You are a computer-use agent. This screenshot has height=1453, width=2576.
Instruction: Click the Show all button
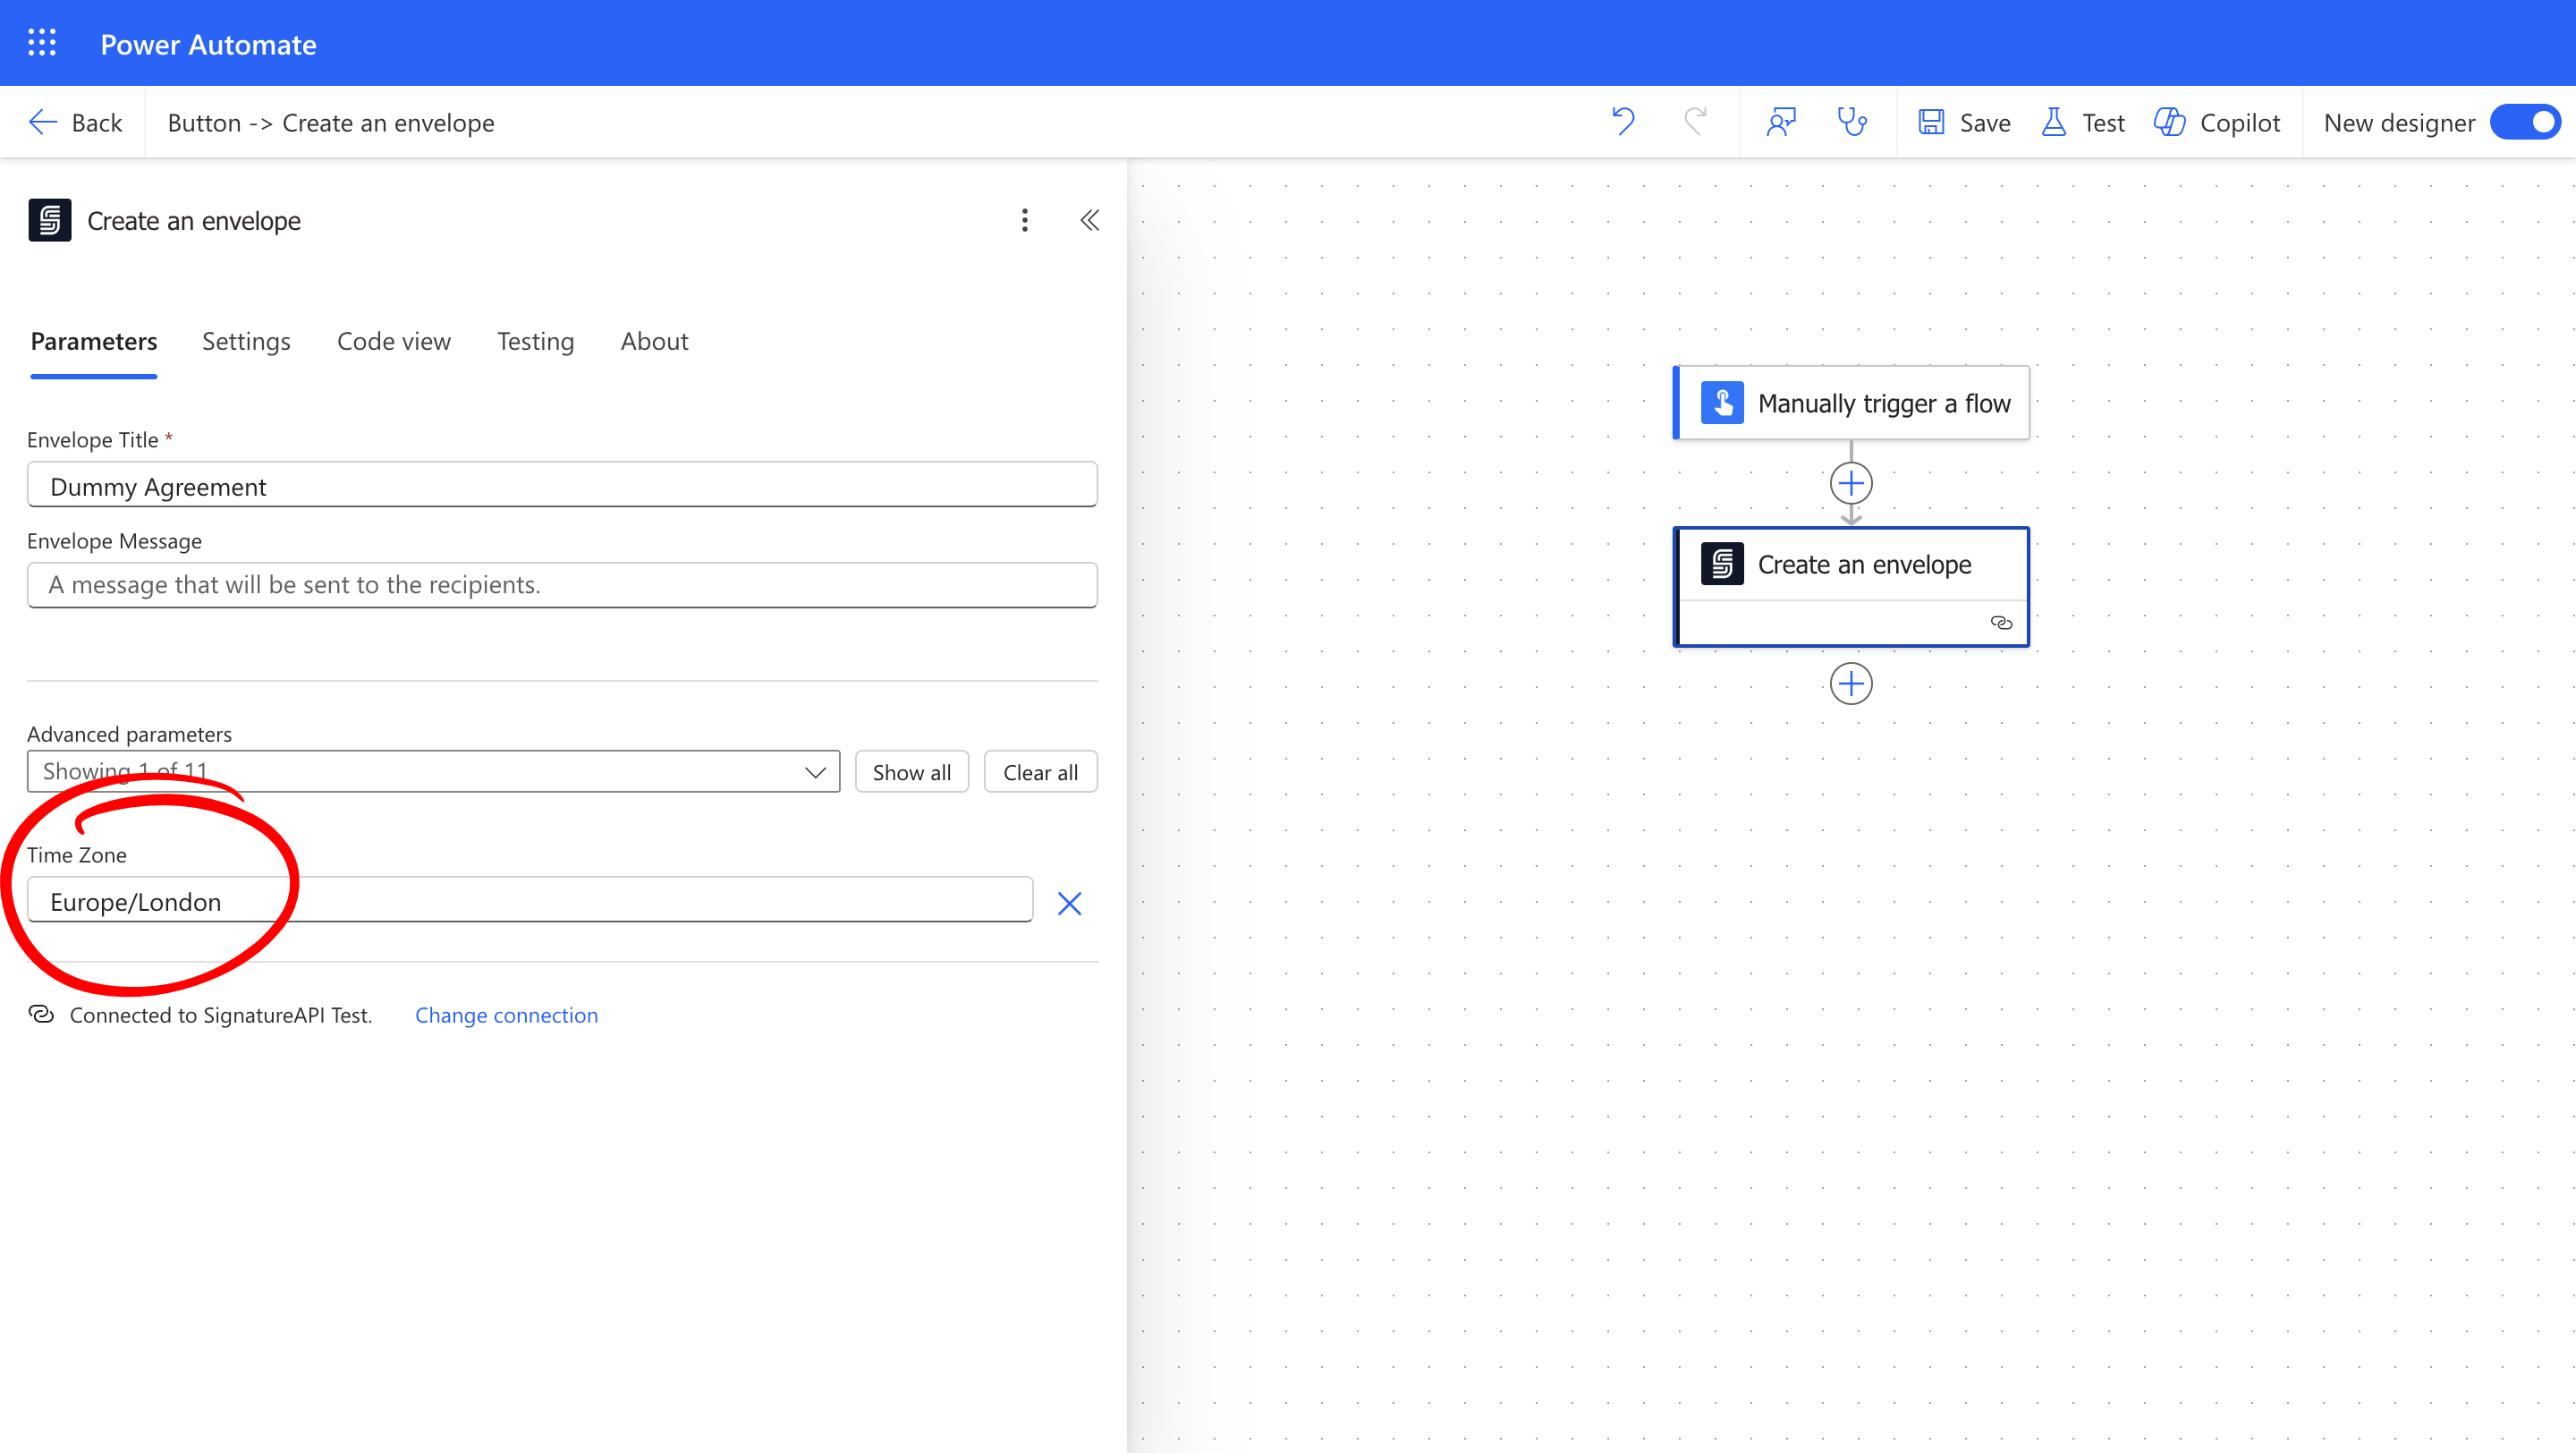911,772
